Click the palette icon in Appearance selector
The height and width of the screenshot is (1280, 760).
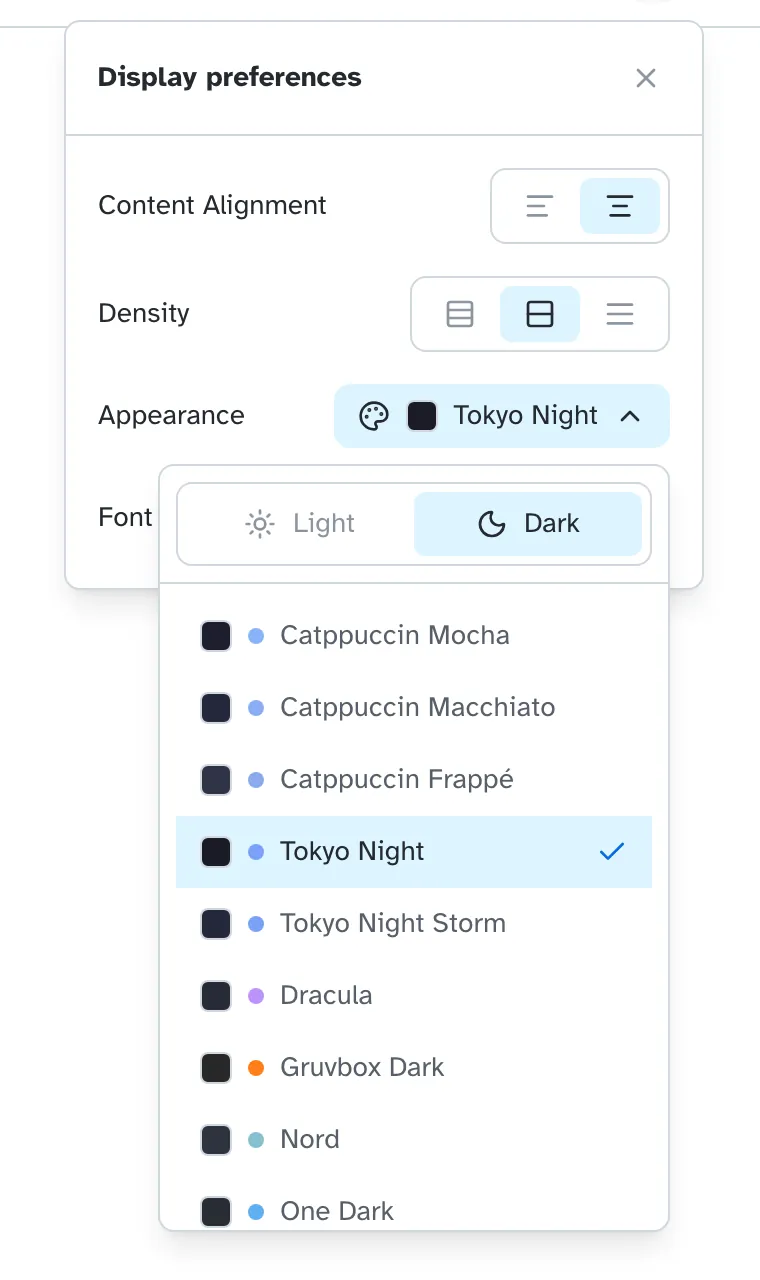click(374, 416)
